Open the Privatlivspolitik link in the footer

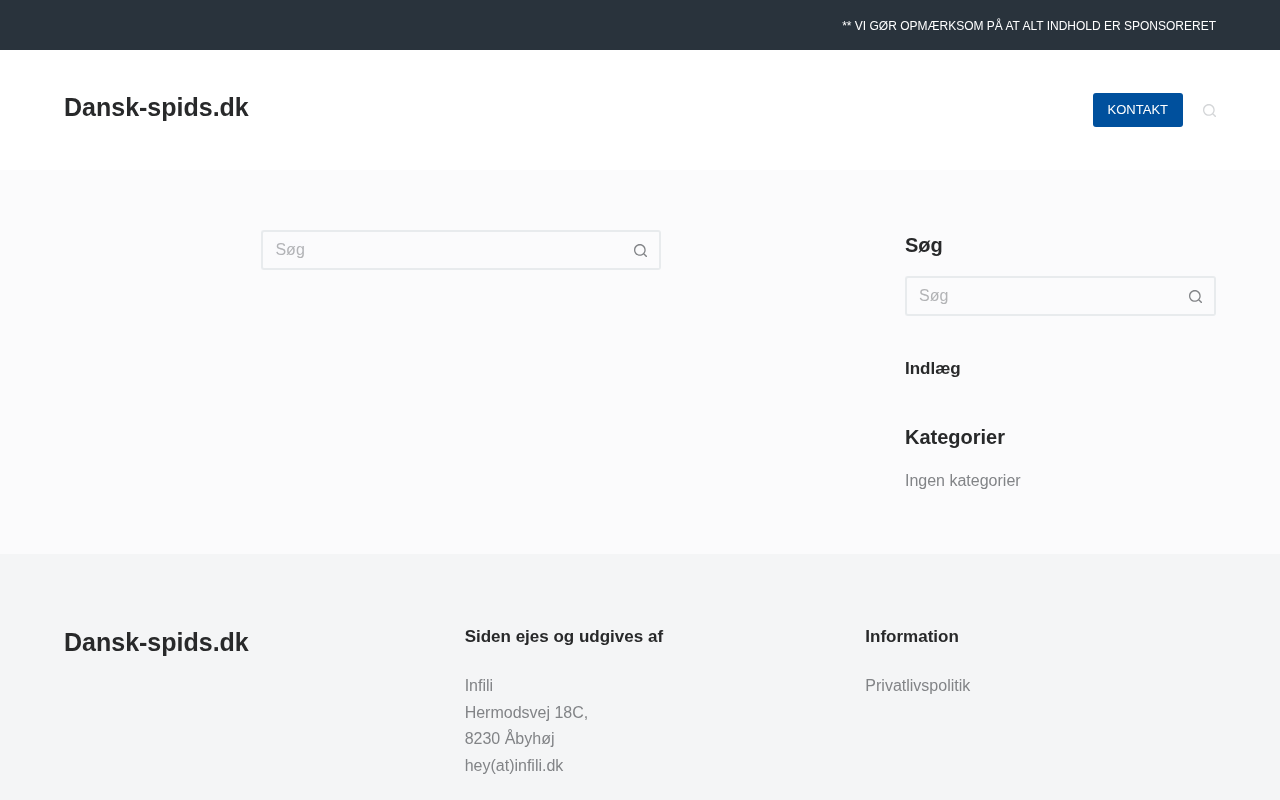(x=917, y=686)
